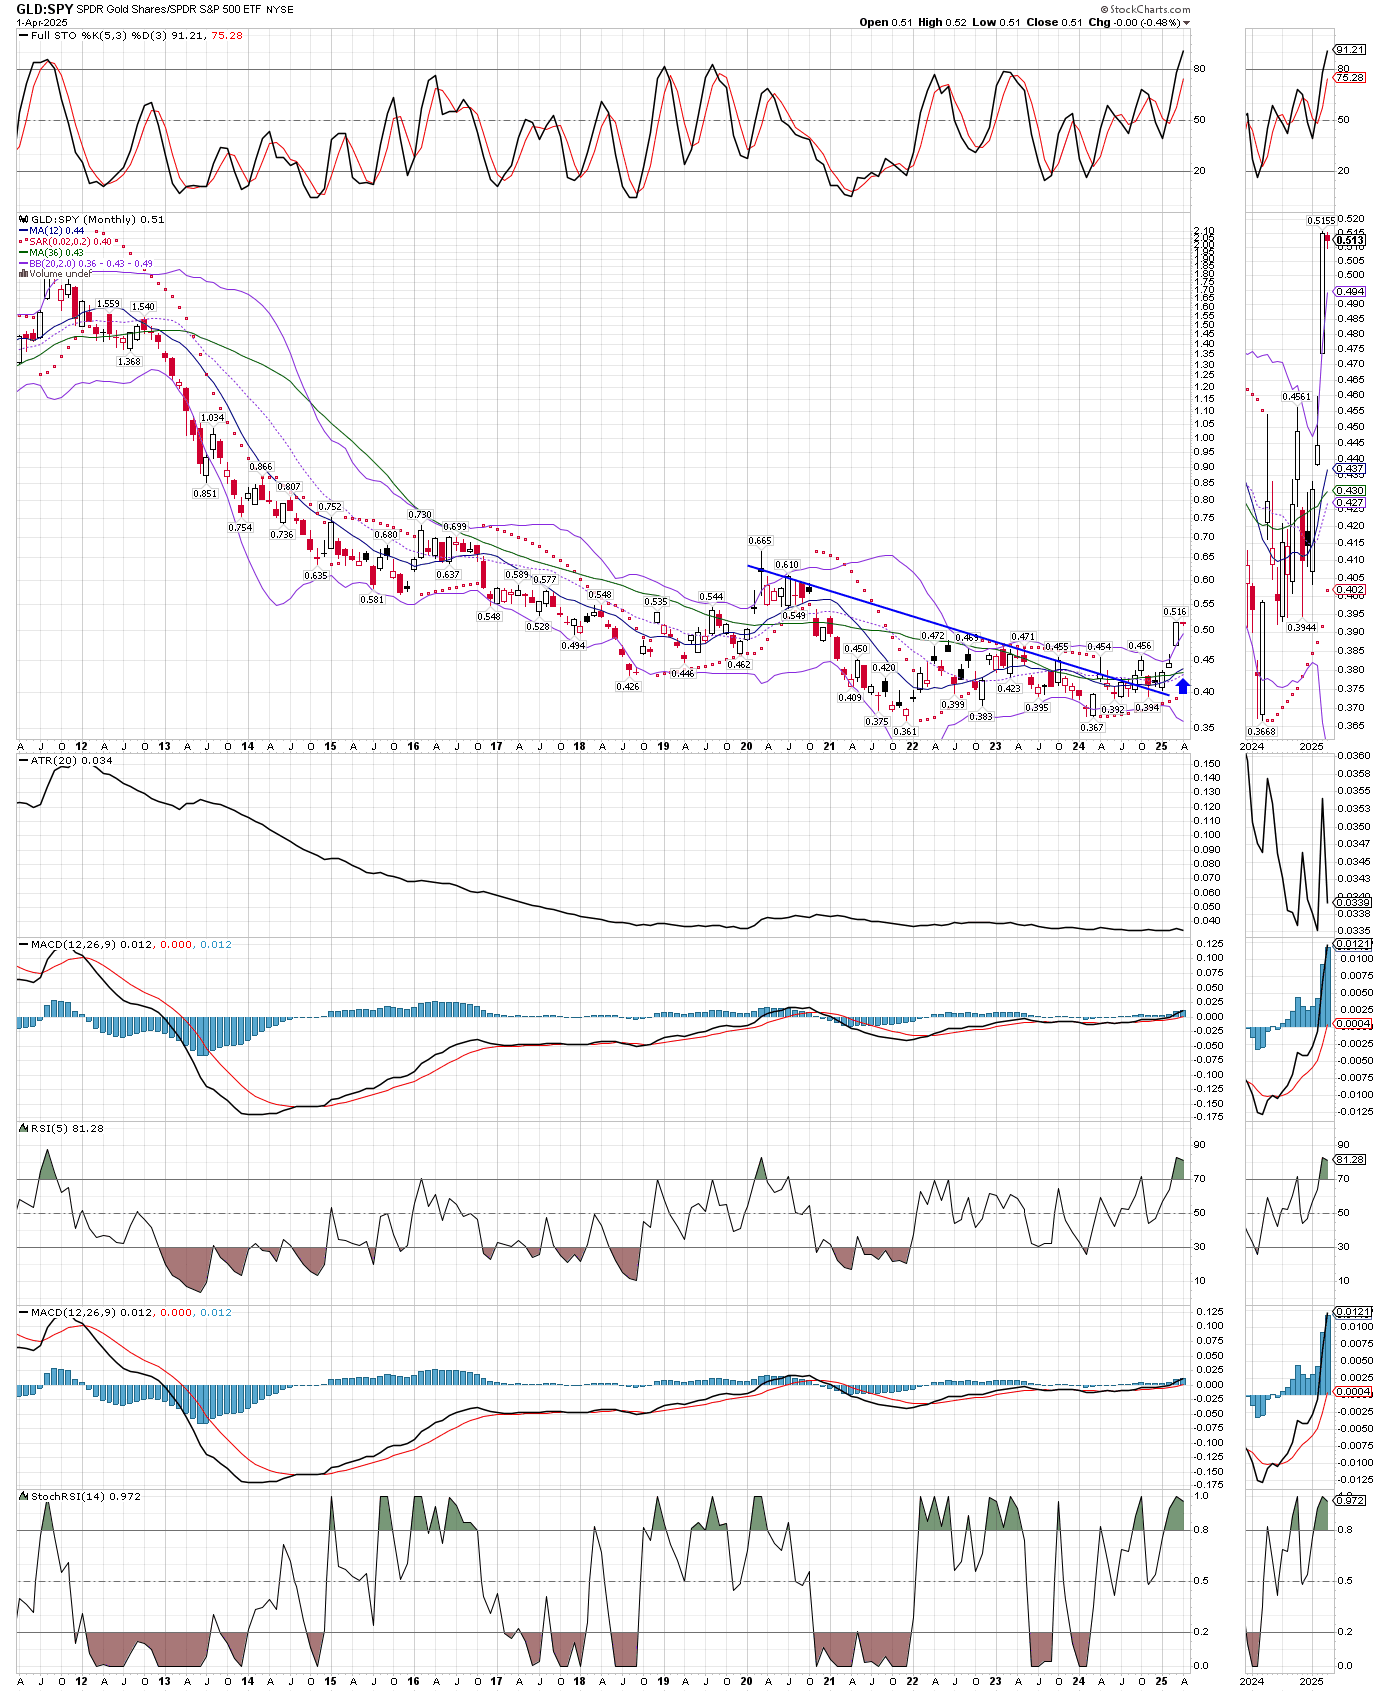Image resolution: width=1390 pixels, height=1692 pixels.
Task: Click the 1.559 price label
Action: (108, 304)
